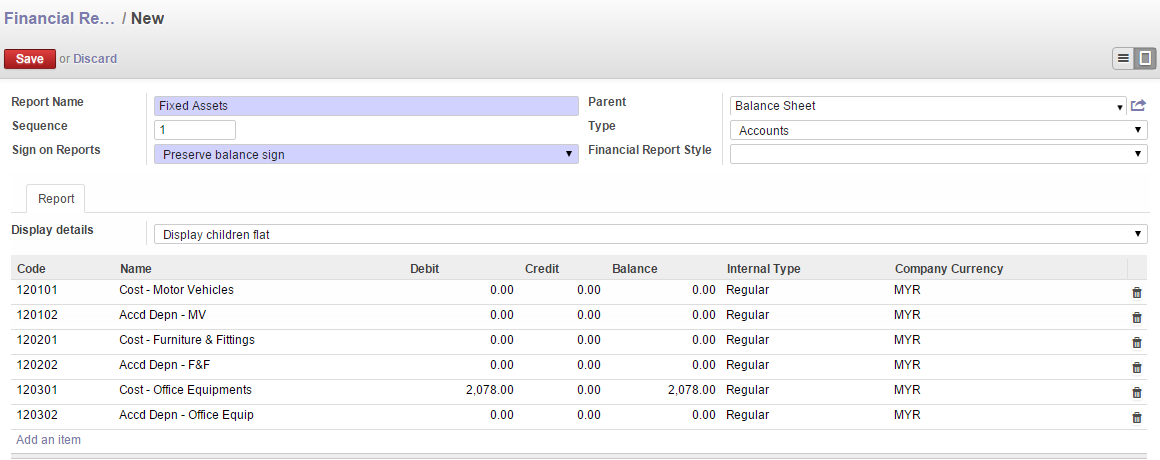Select account code 120302
1160x460 pixels.
(37, 416)
